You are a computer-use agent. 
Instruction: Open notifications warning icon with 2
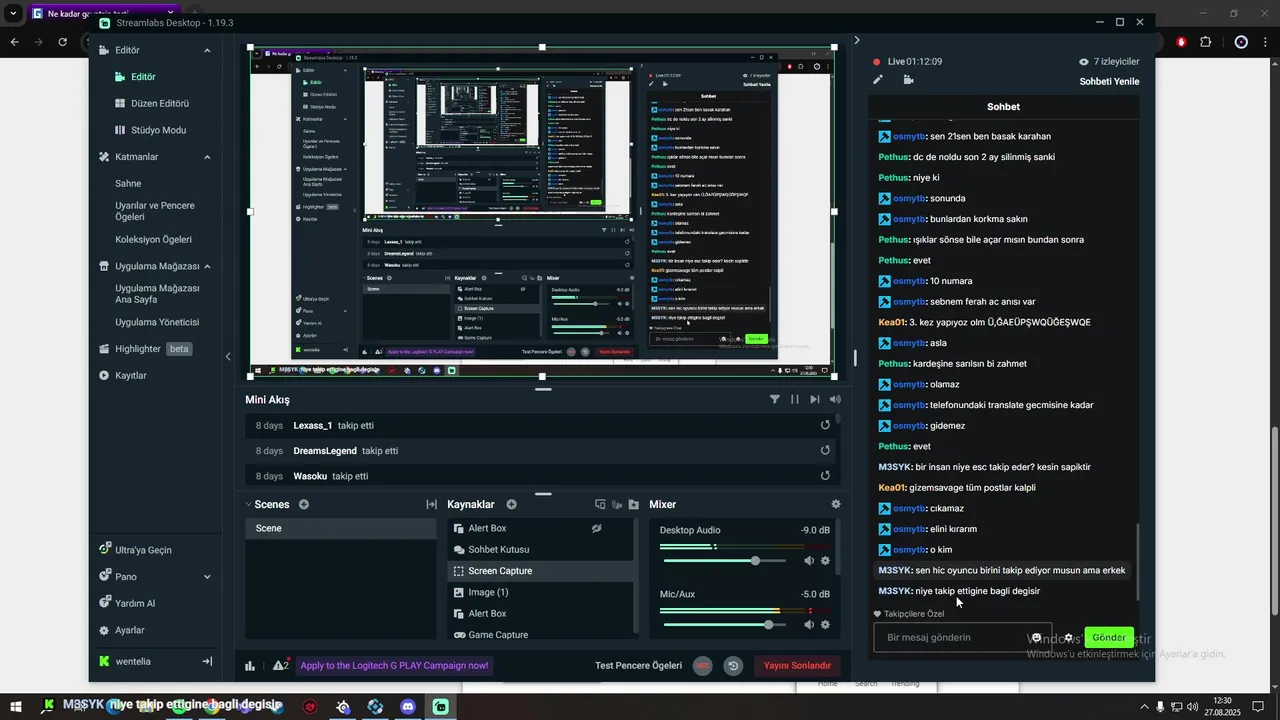(280, 666)
